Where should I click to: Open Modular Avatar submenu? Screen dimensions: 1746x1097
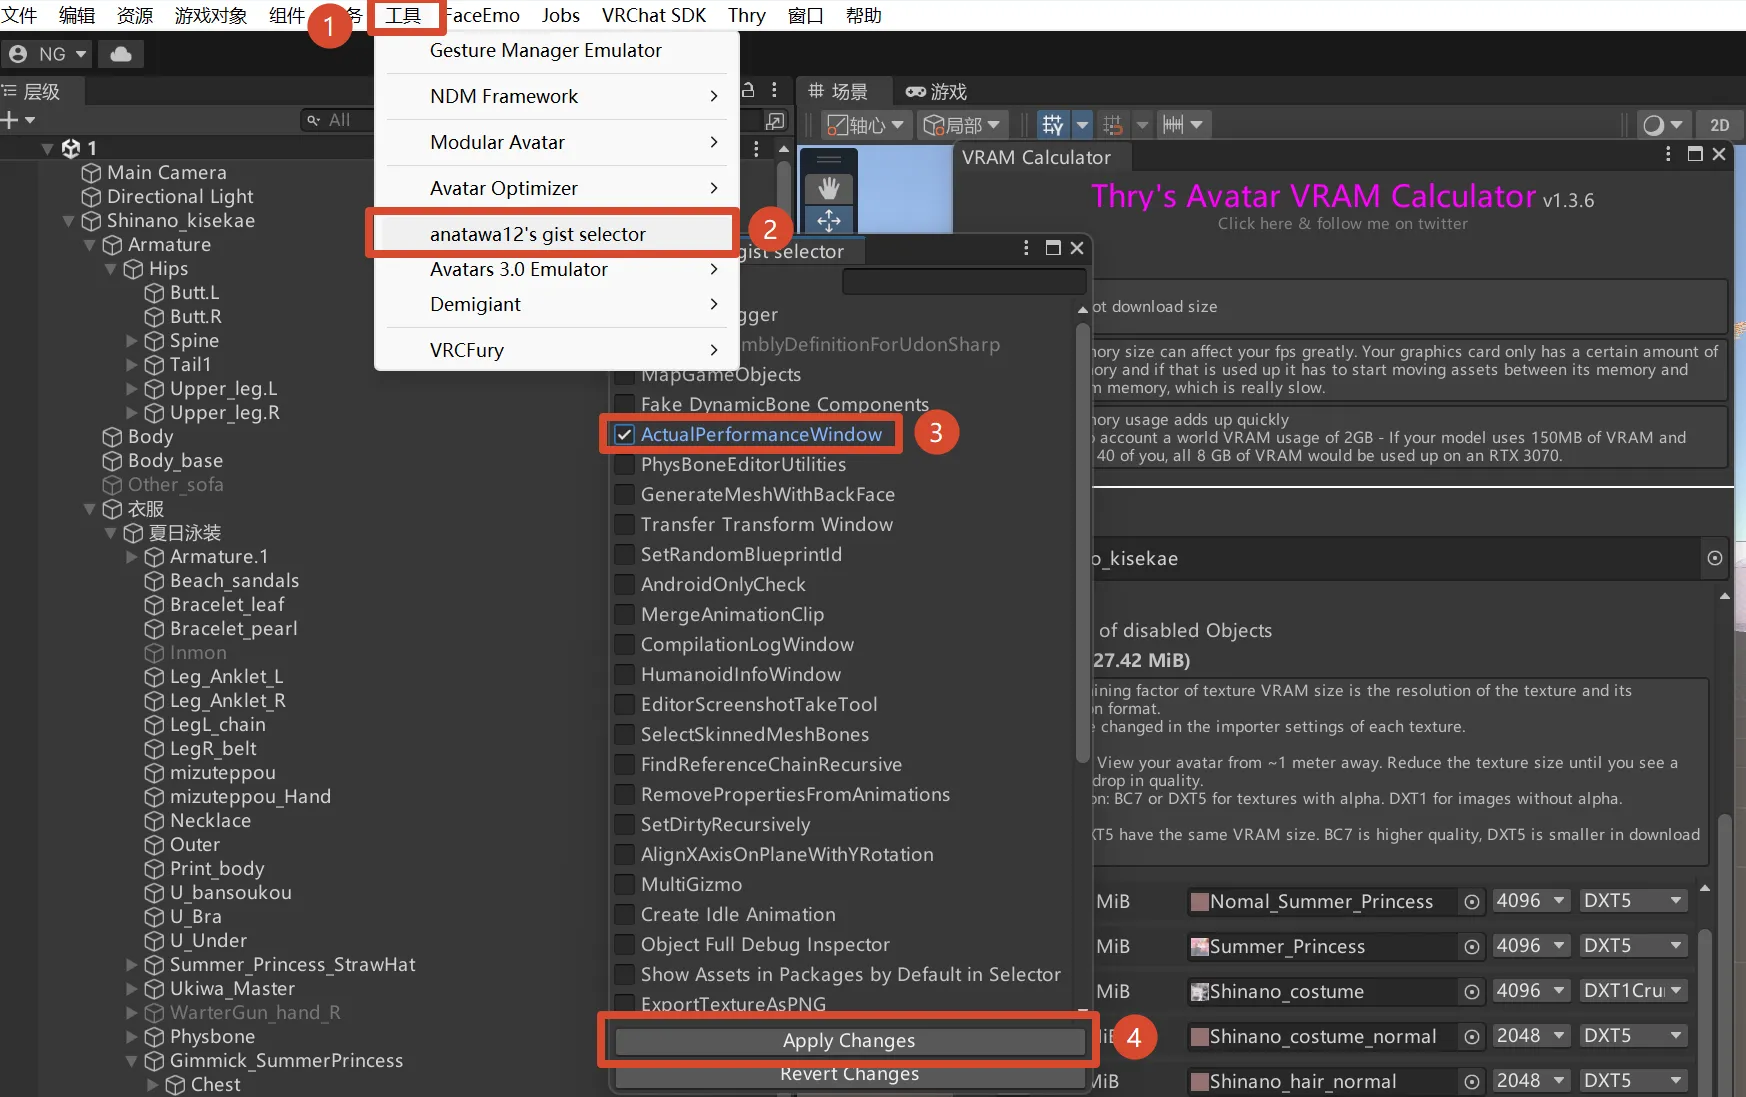point(555,142)
